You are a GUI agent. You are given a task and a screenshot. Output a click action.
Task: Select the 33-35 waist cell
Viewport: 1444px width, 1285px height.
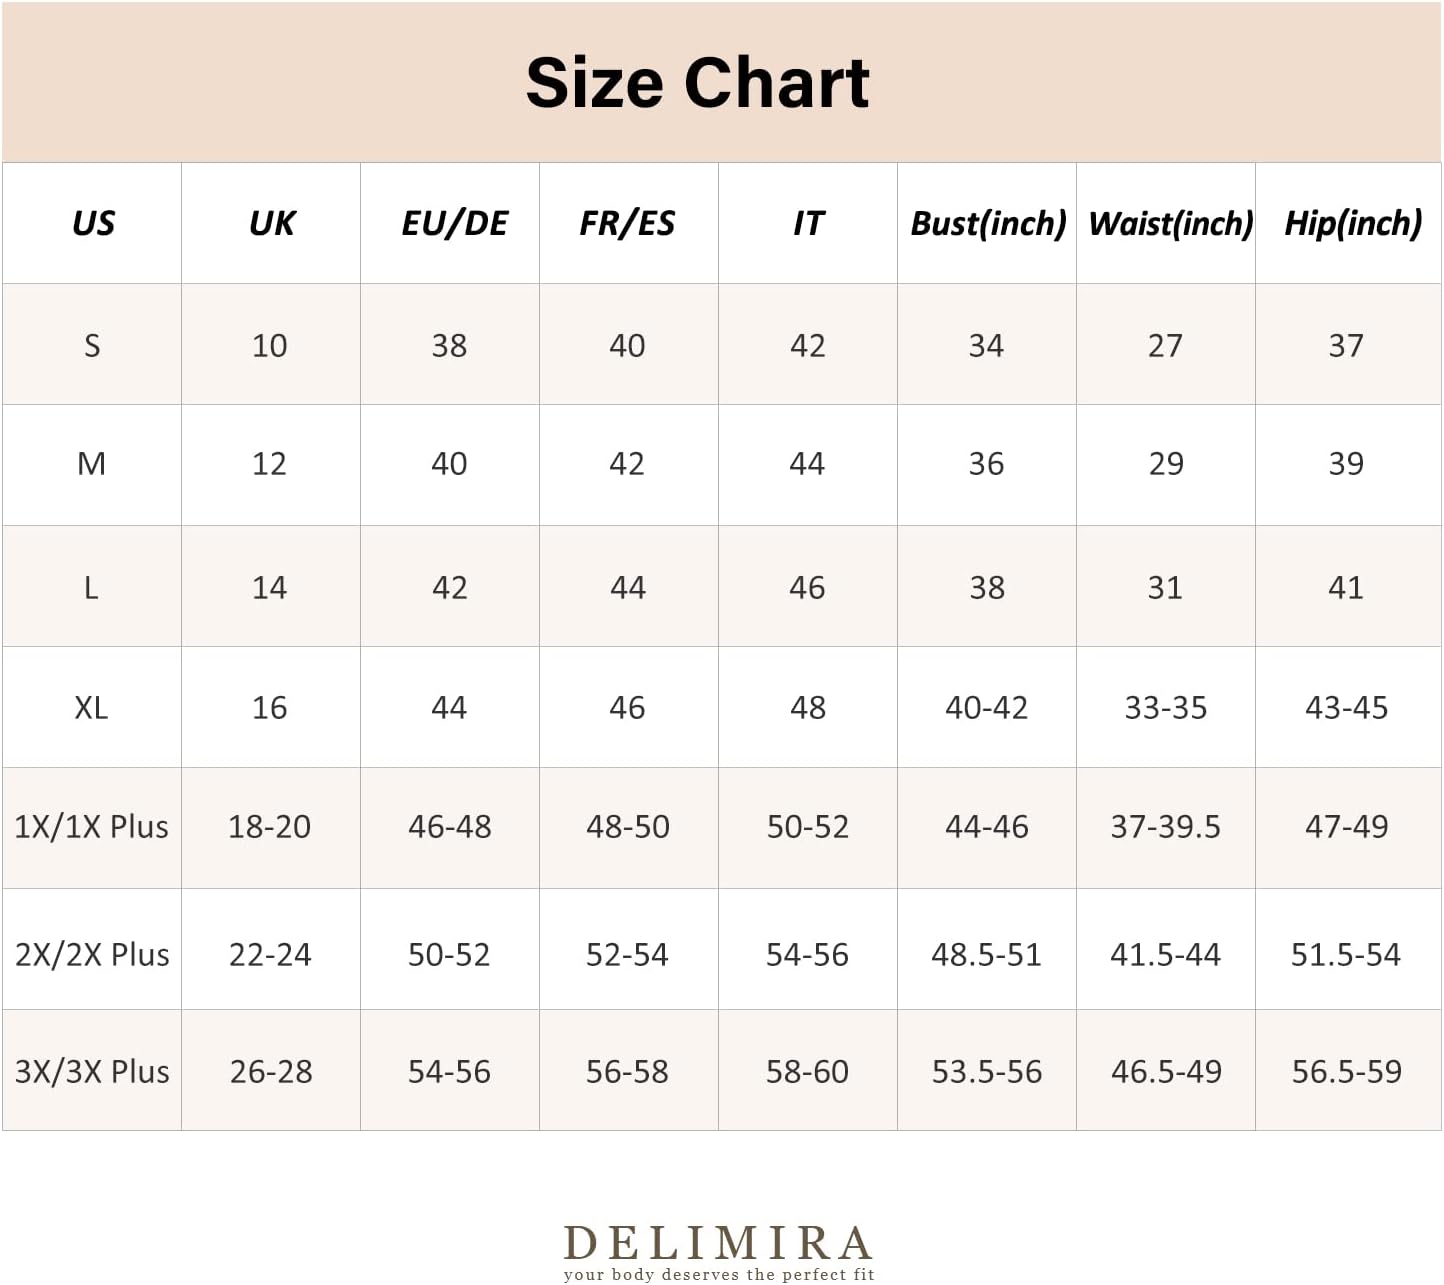[x=1166, y=708]
